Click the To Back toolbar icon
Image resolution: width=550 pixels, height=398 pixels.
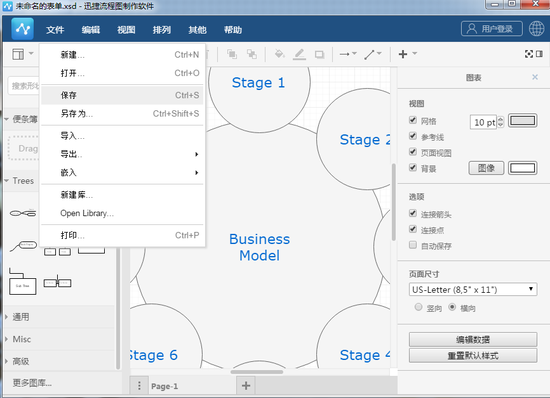[251, 54]
